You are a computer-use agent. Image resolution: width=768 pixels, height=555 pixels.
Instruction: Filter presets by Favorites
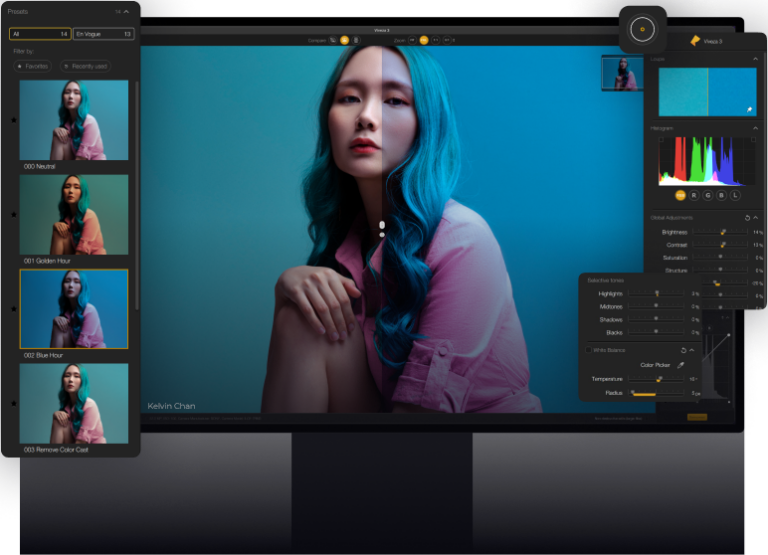coord(34,65)
